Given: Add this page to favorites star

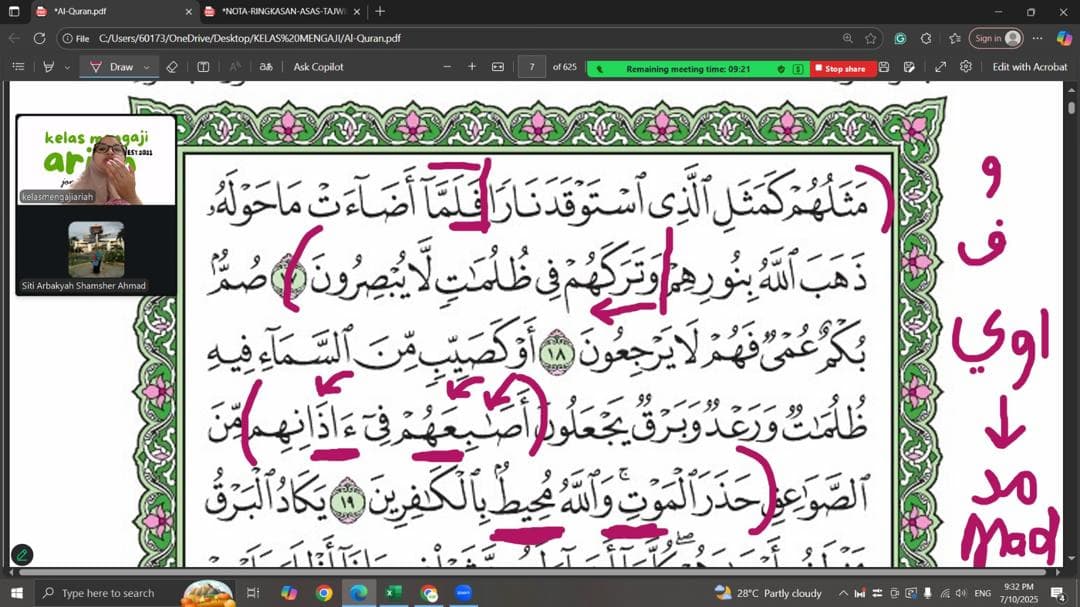Looking at the screenshot, I should 871,39.
